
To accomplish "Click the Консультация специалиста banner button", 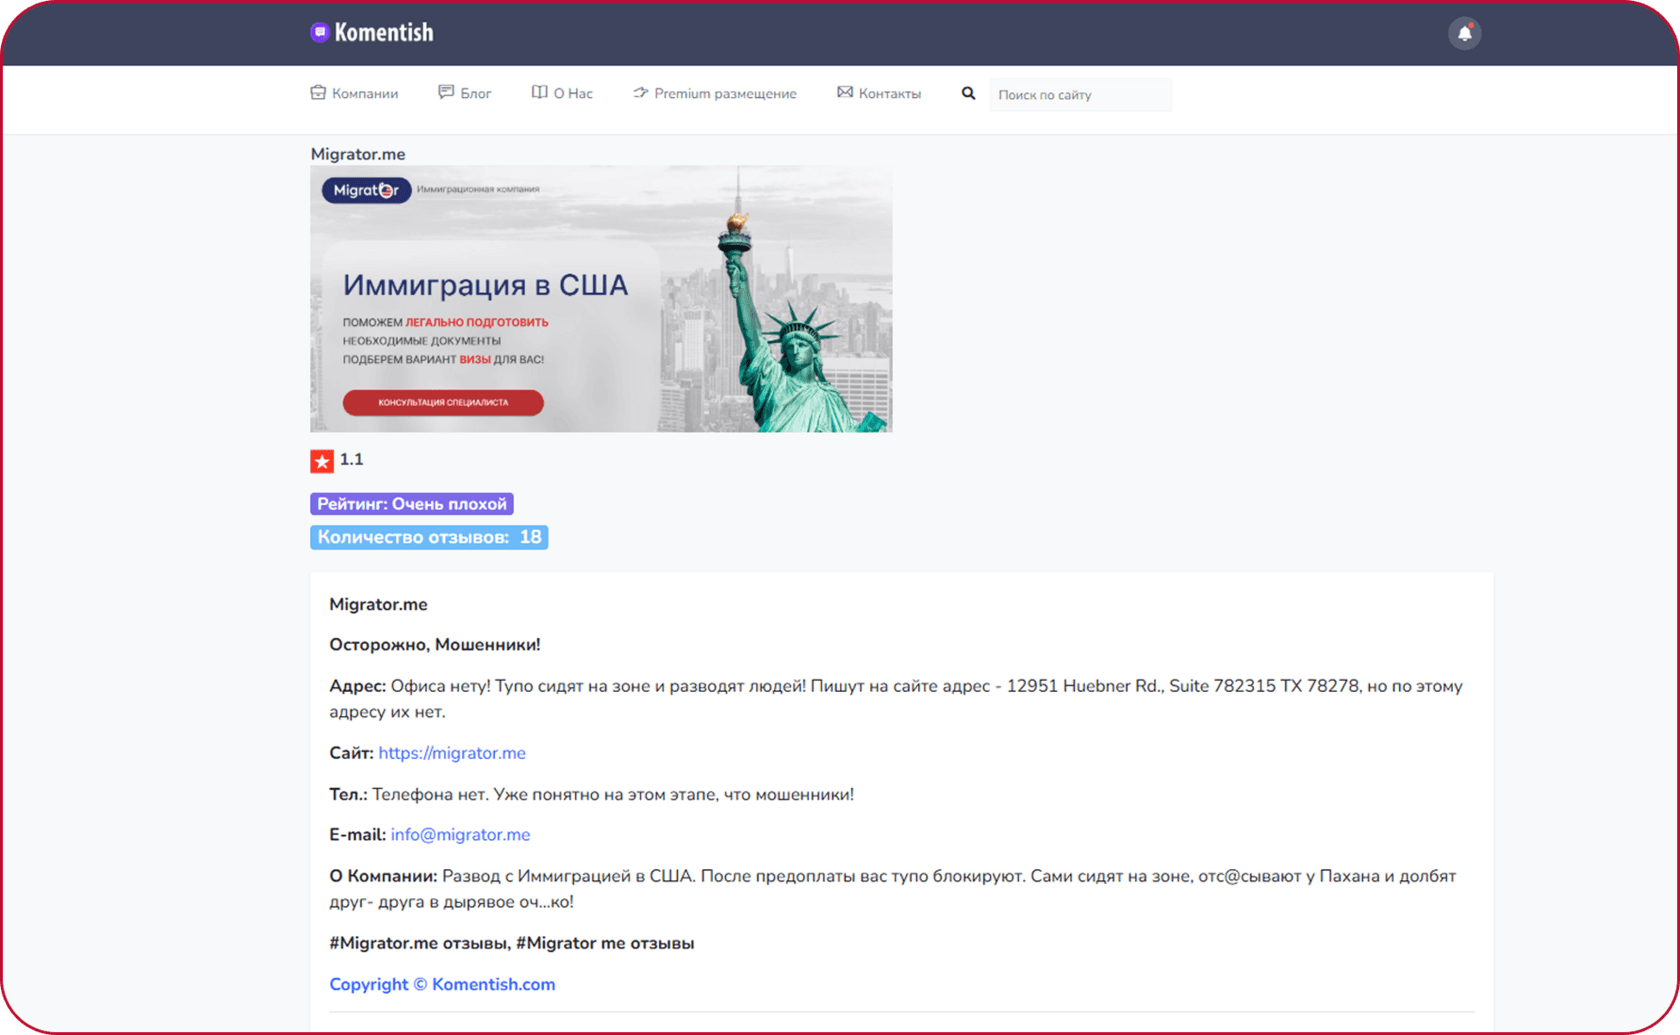I will (x=443, y=402).
